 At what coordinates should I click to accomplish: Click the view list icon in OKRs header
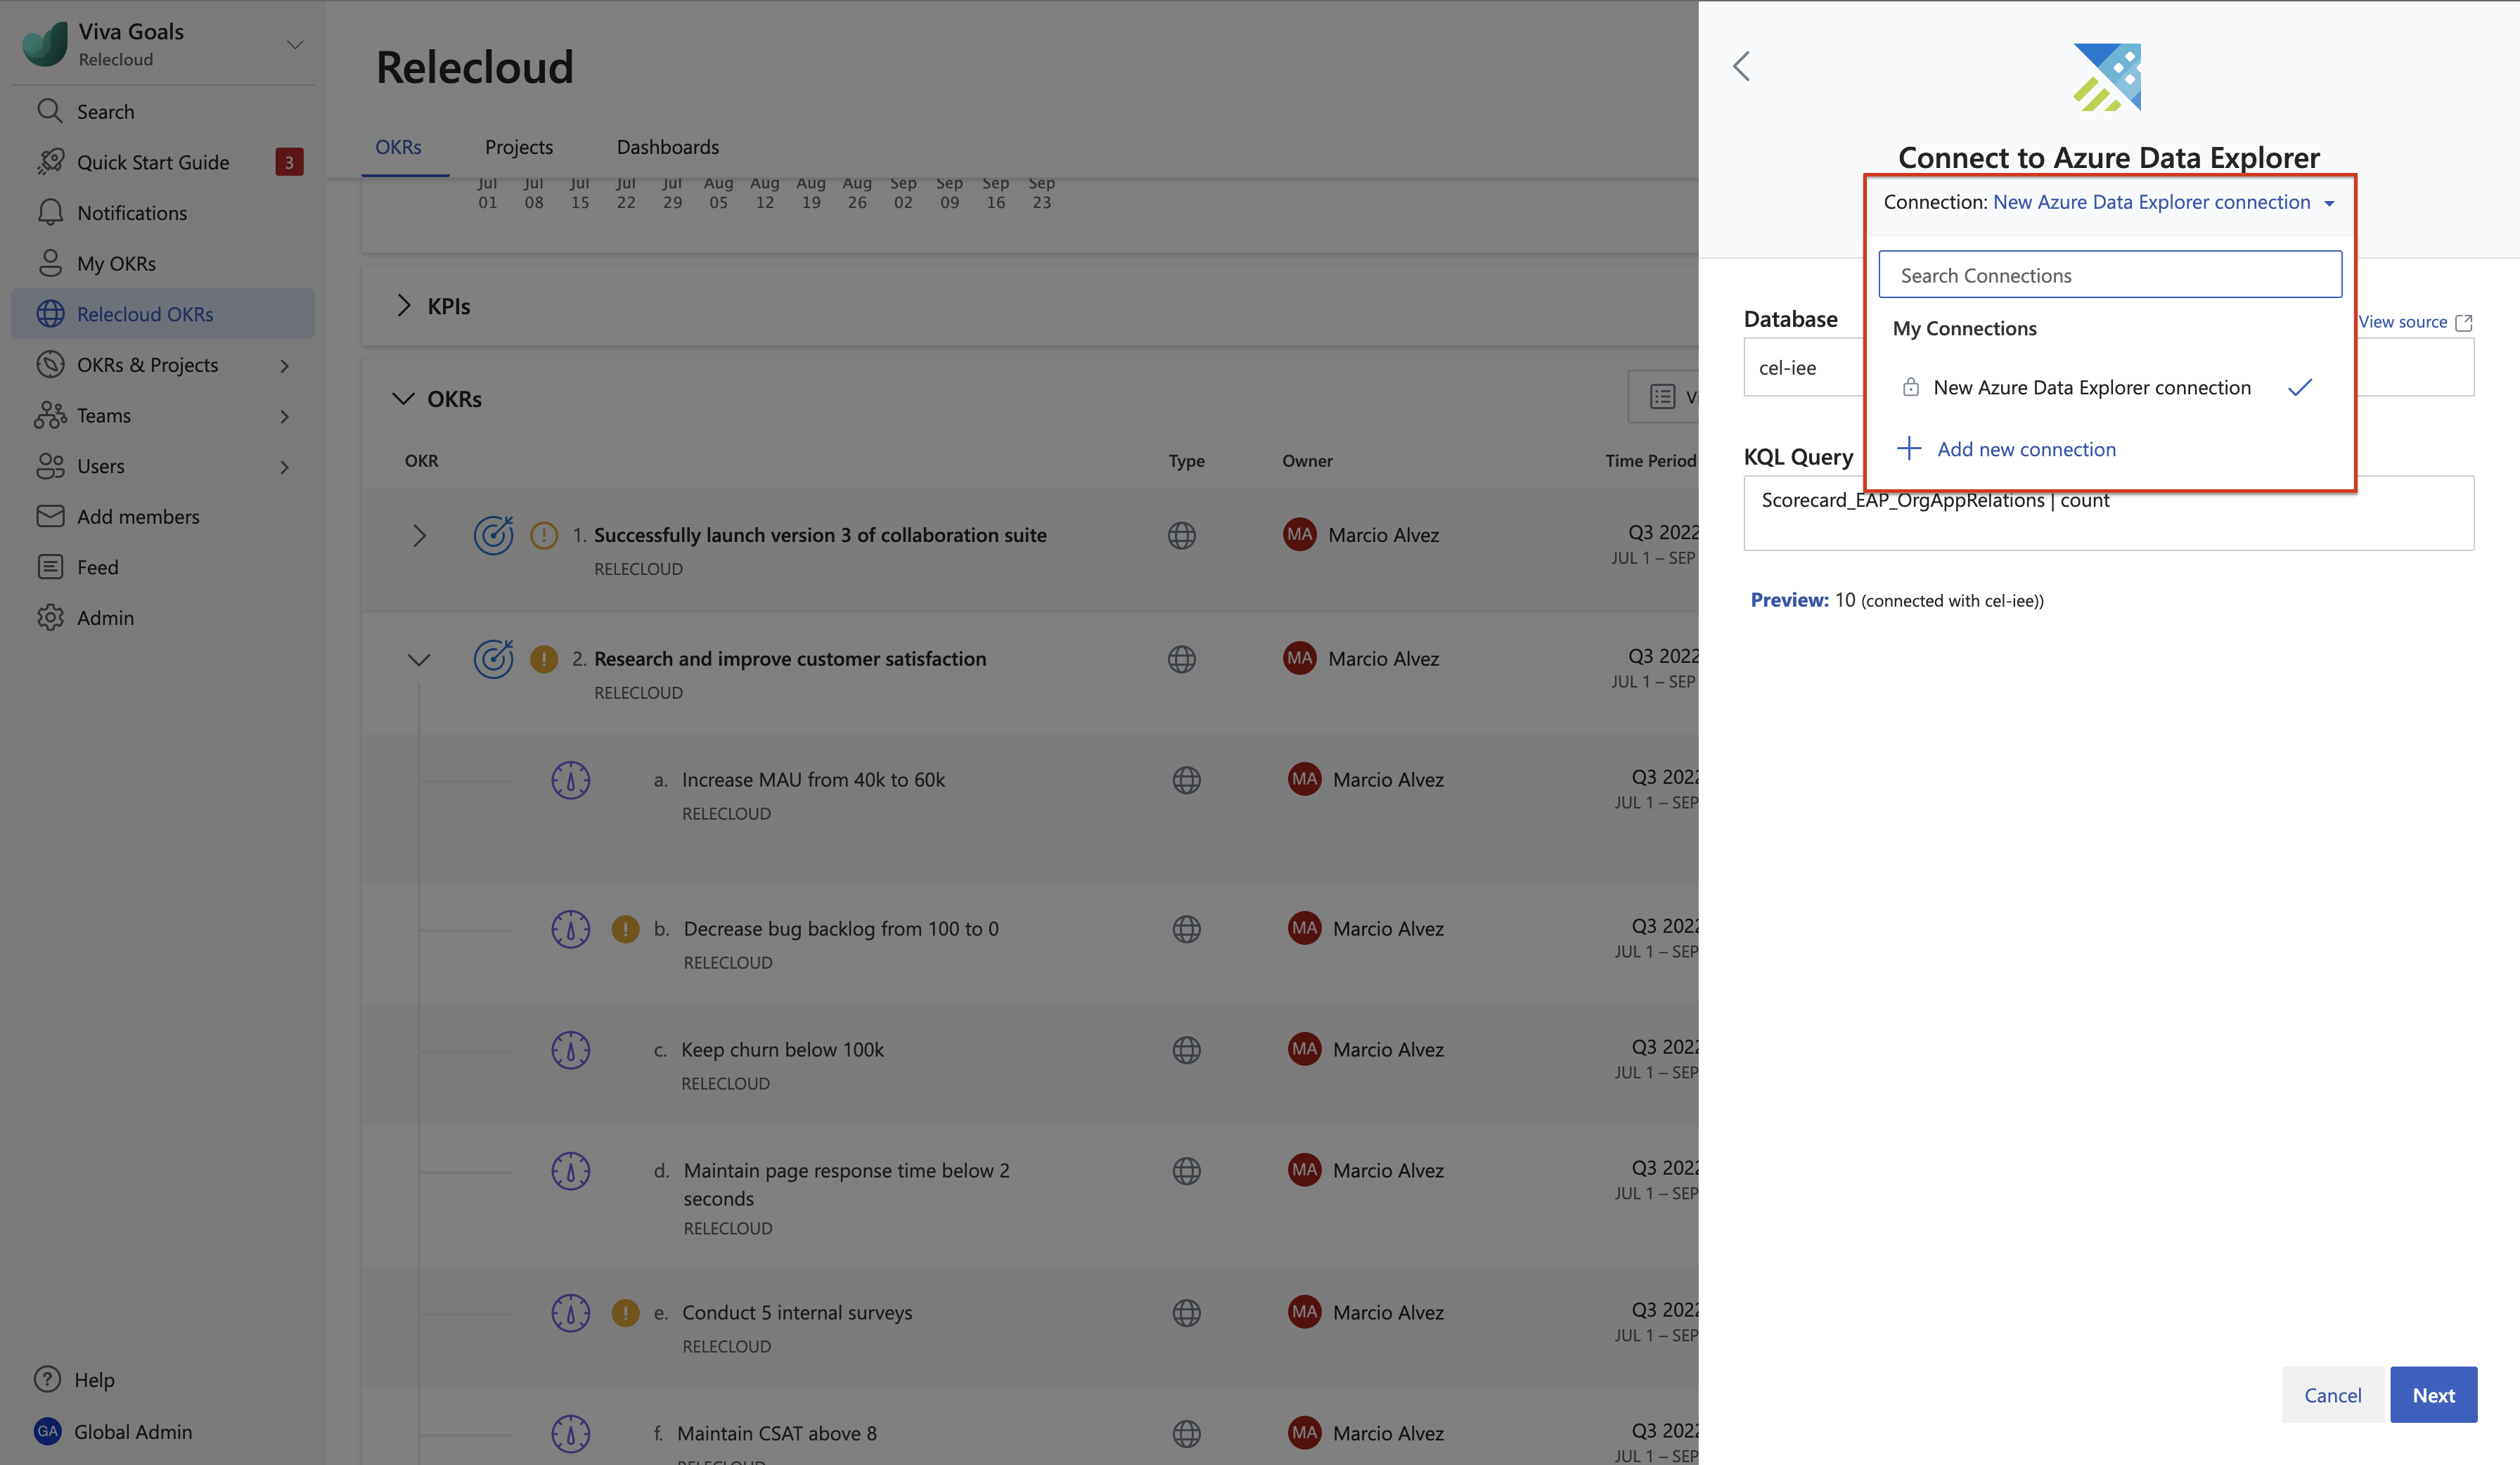[x=1663, y=397]
